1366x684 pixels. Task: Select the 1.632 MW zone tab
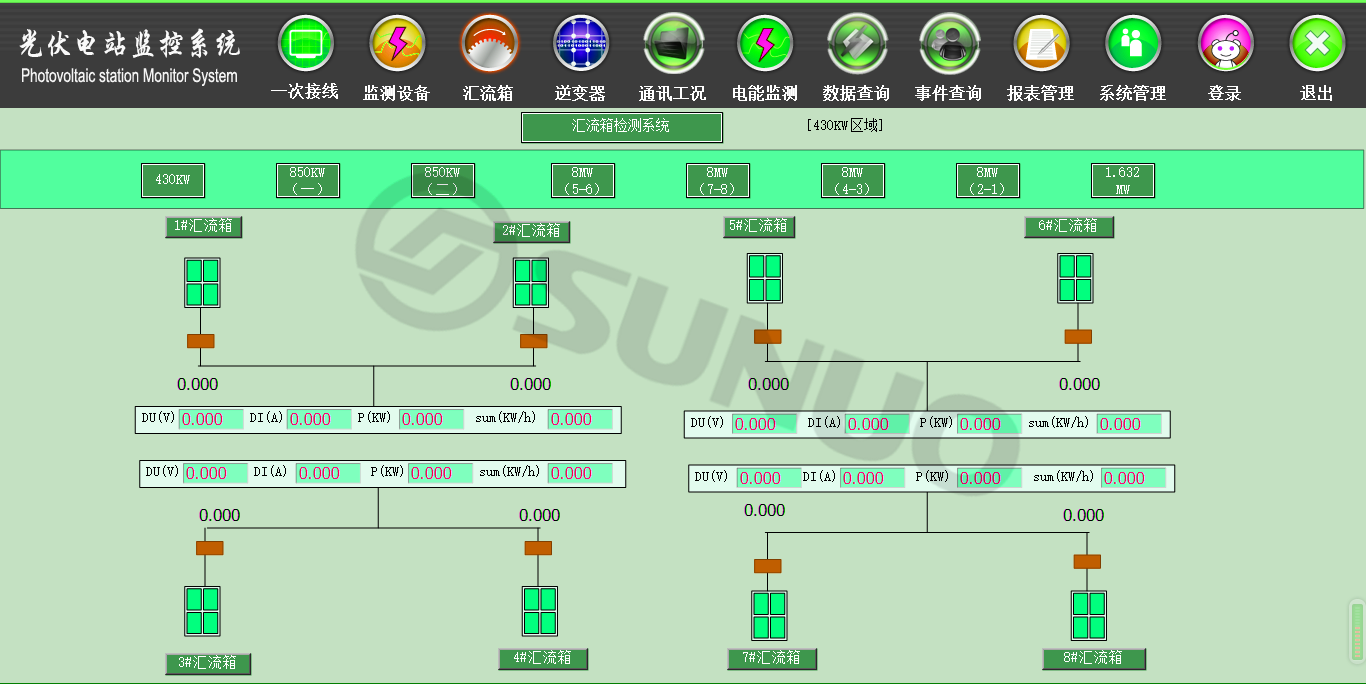(x=1122, y=181)
